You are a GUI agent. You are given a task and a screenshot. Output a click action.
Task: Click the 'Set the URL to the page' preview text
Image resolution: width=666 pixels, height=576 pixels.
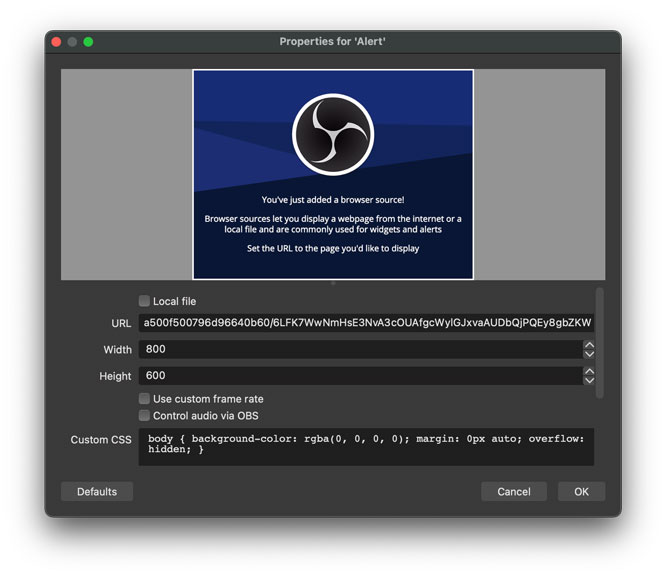click(333, 248)
